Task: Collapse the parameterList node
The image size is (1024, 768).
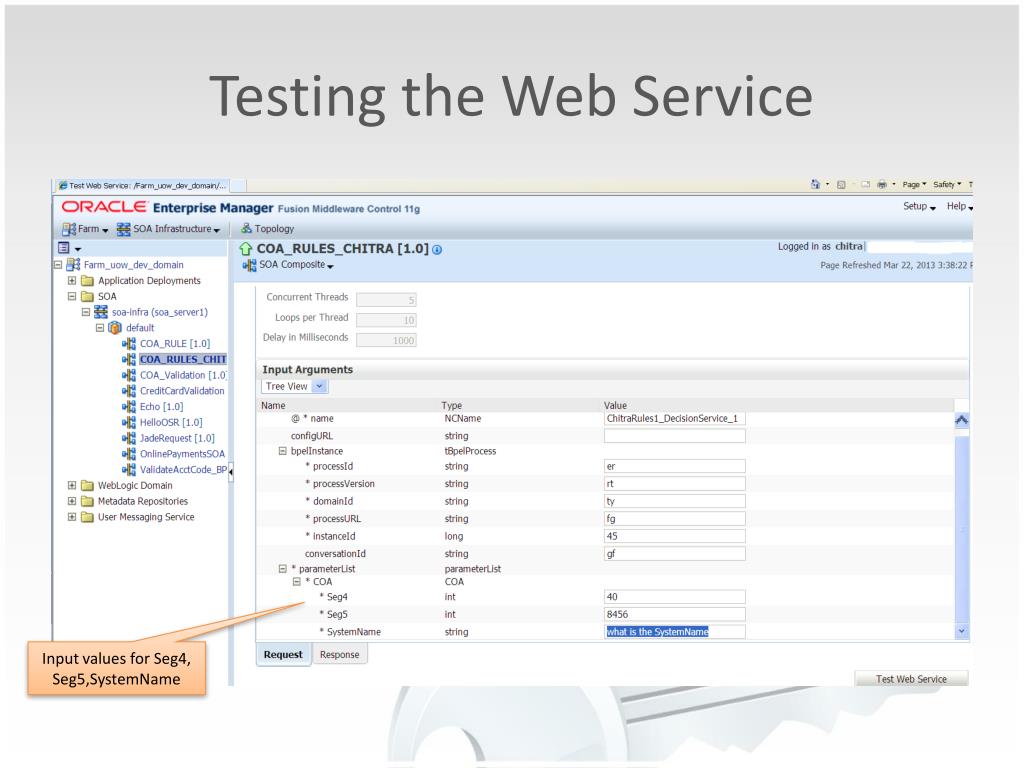Action: pos(282,568)
